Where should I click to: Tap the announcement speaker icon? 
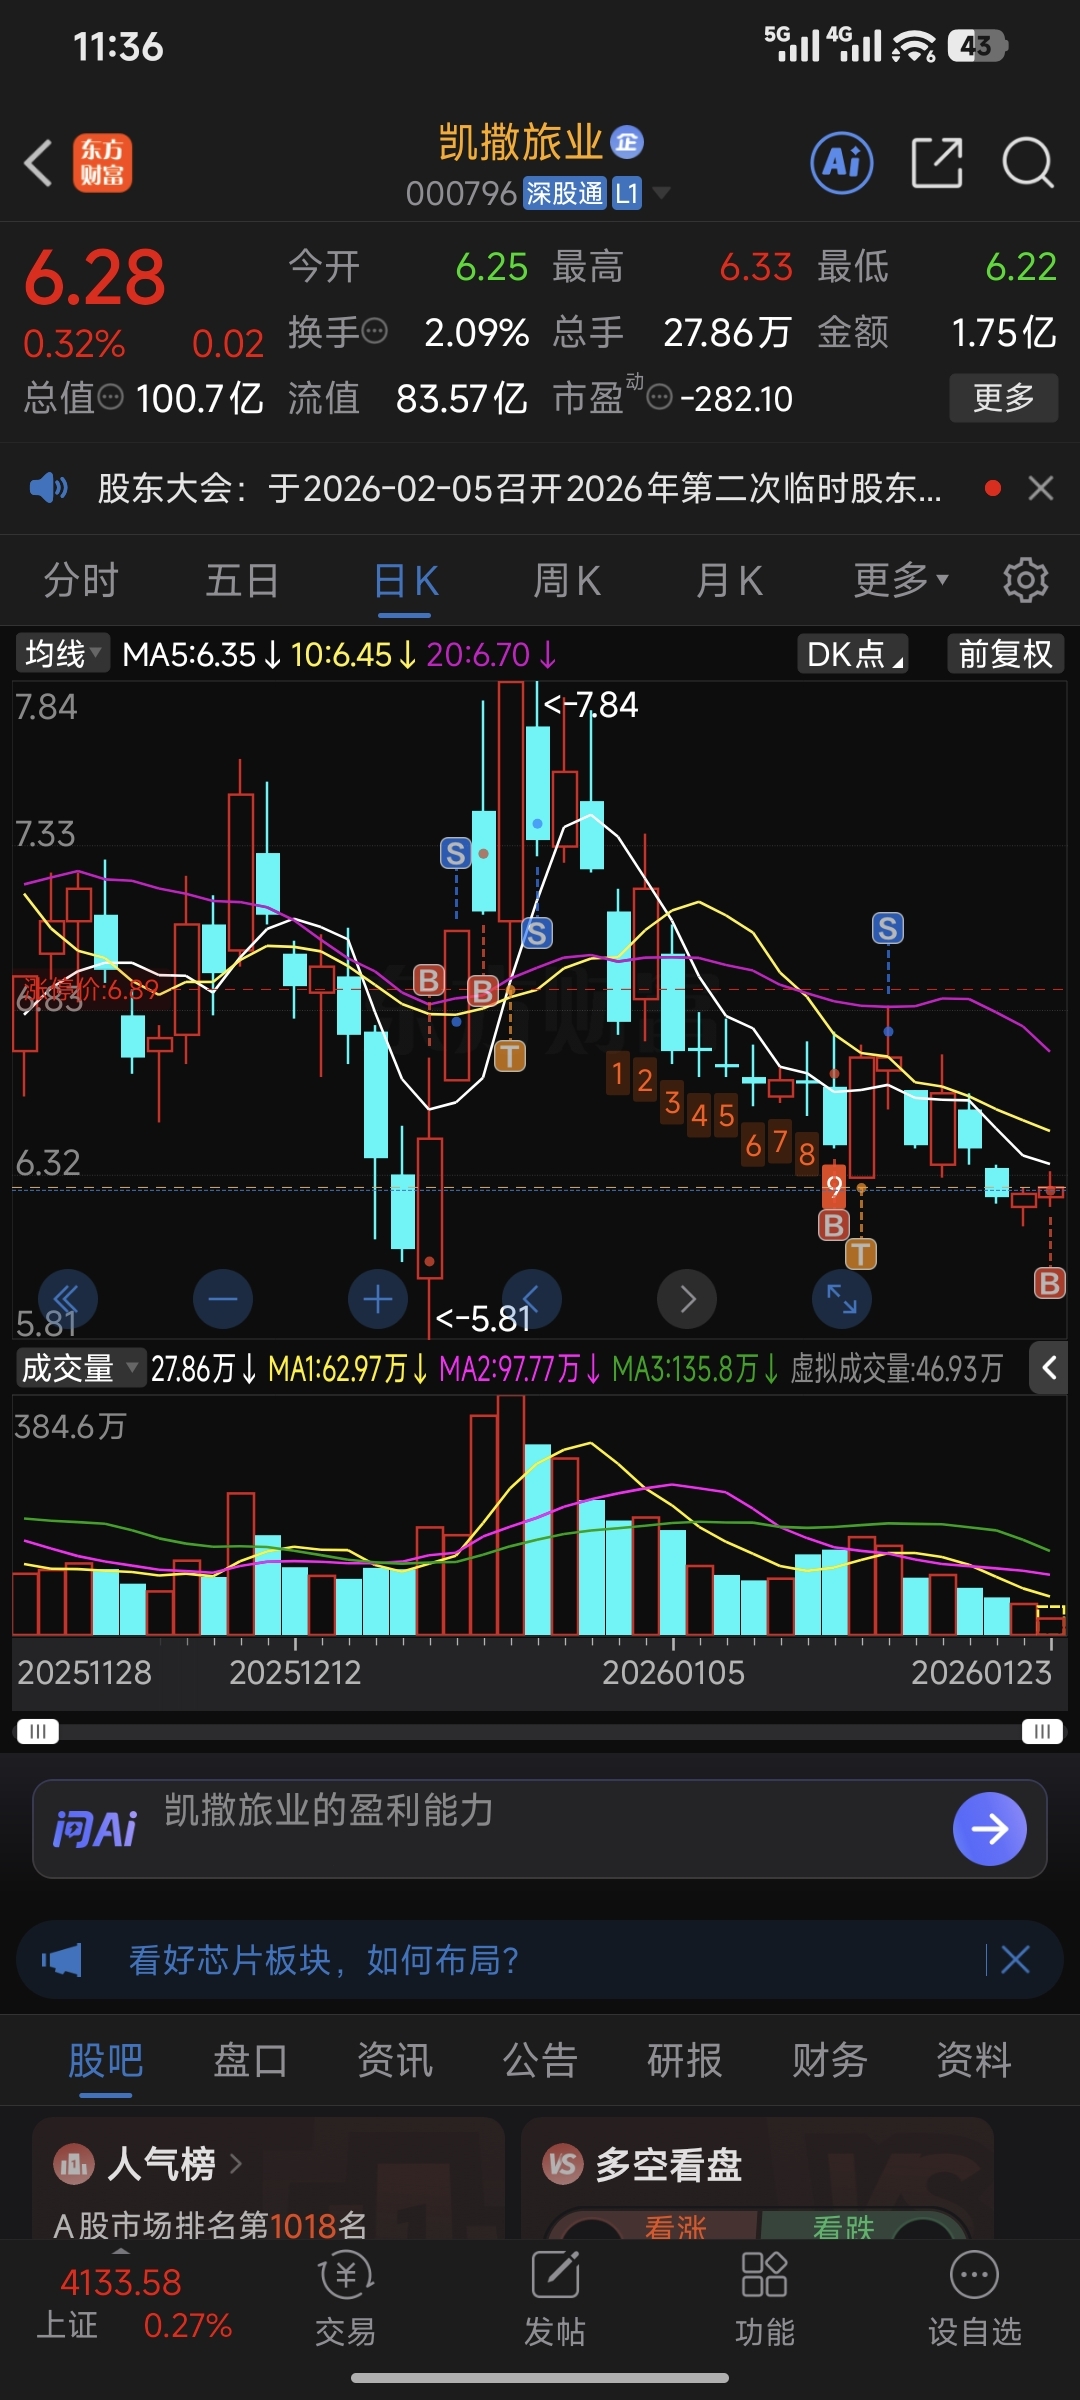(x=48, y=488)
